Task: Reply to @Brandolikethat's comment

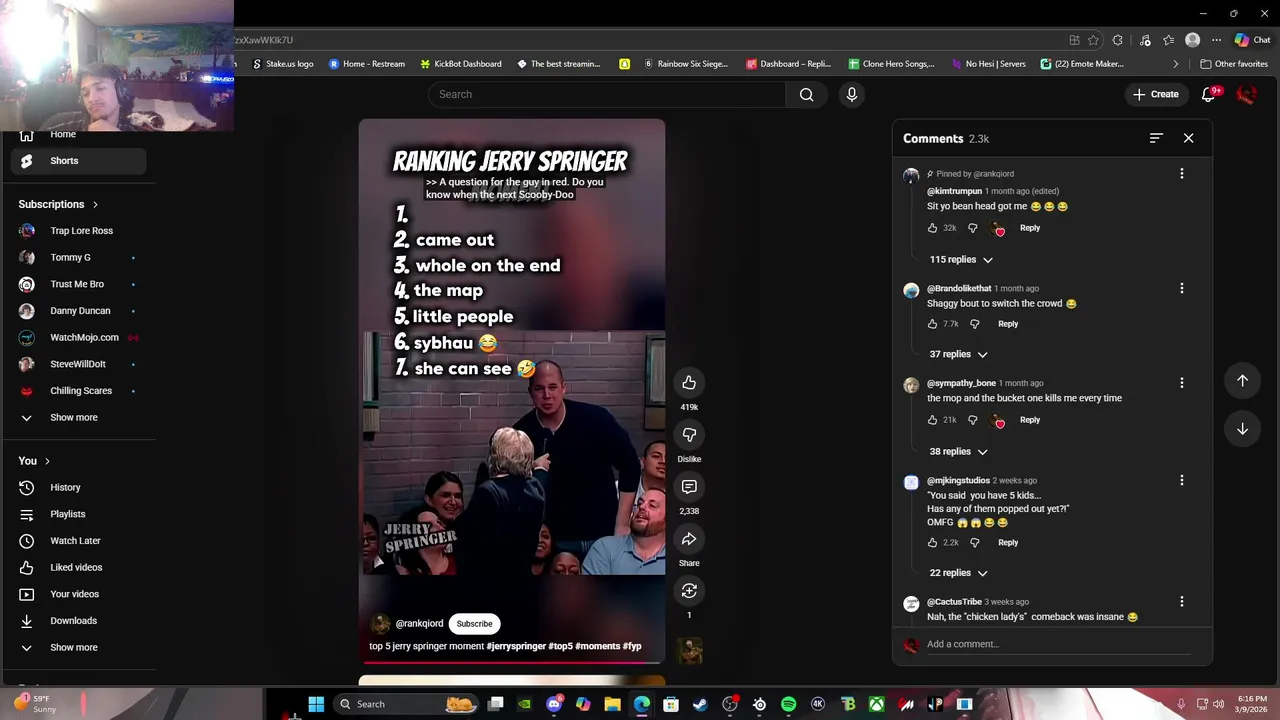Action: tap(1008, 324)
